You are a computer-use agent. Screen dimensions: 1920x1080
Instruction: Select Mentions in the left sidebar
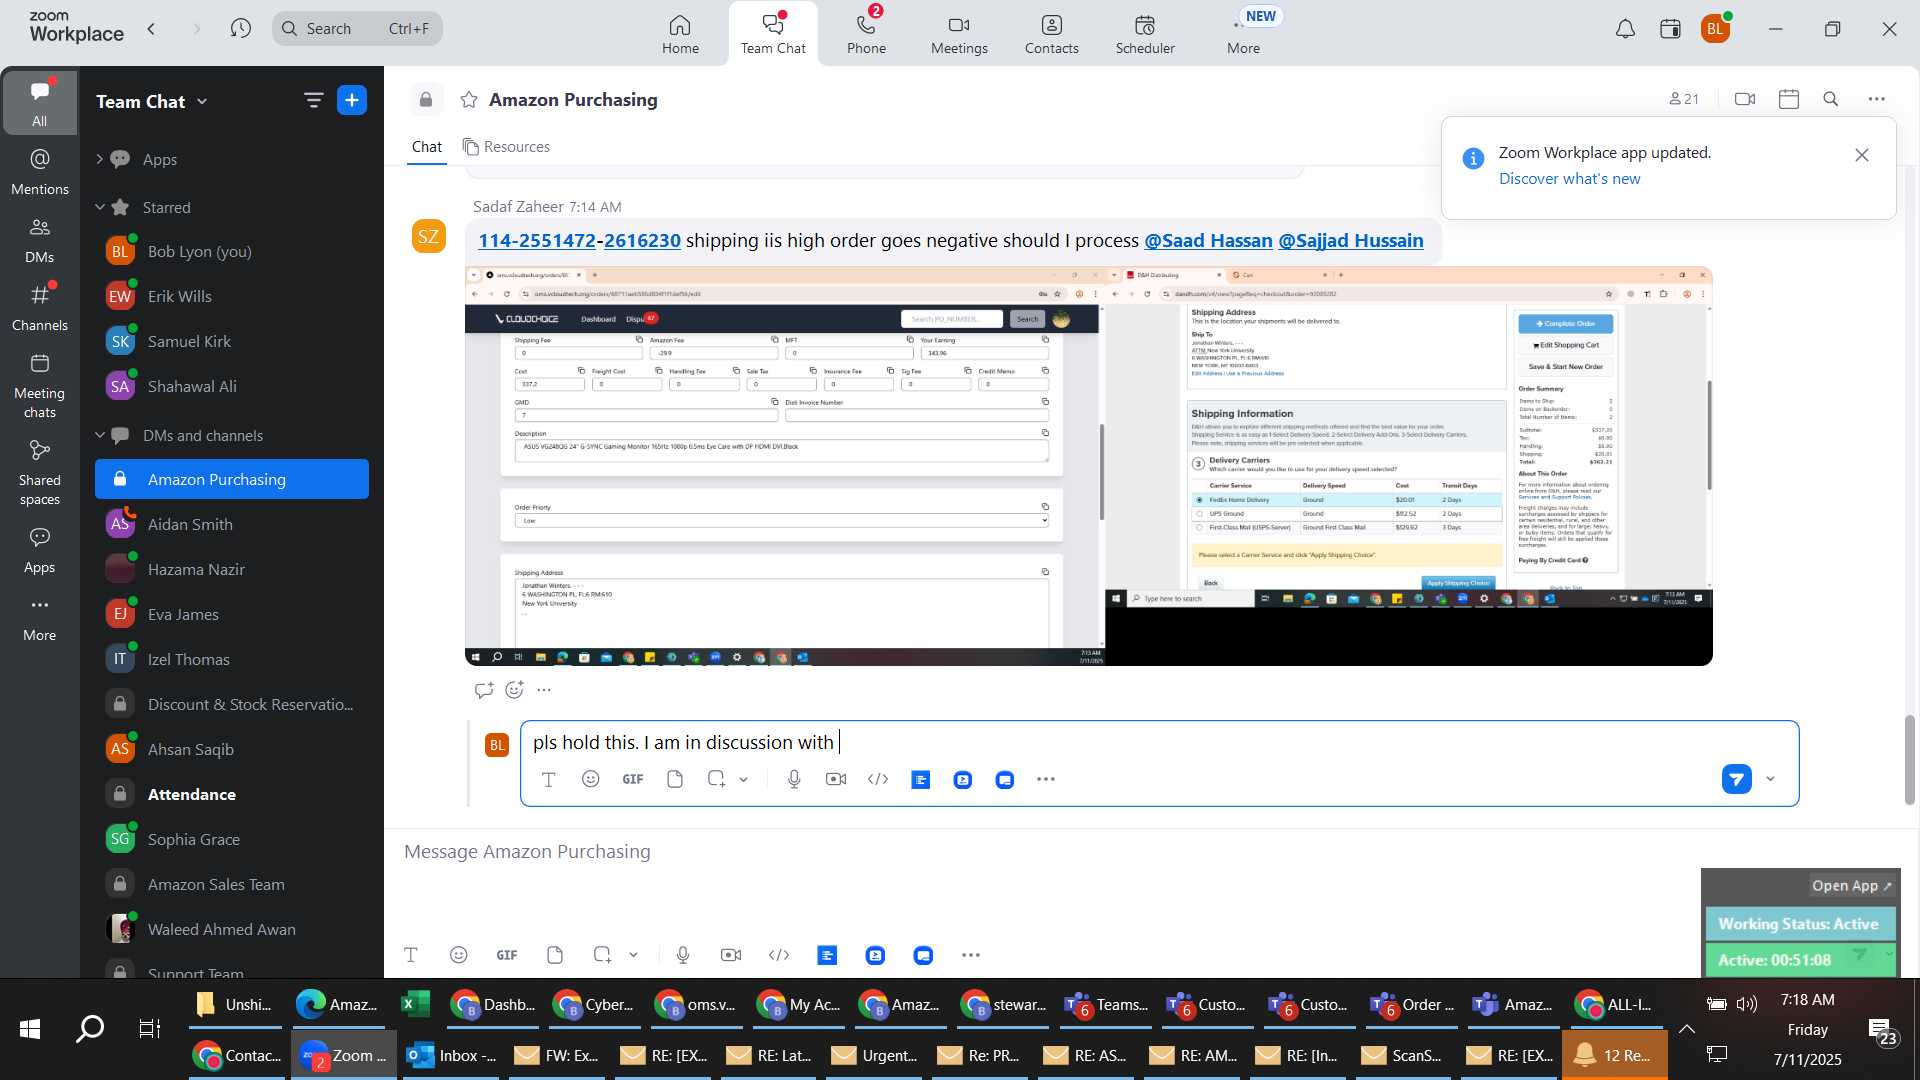point(40,172)
